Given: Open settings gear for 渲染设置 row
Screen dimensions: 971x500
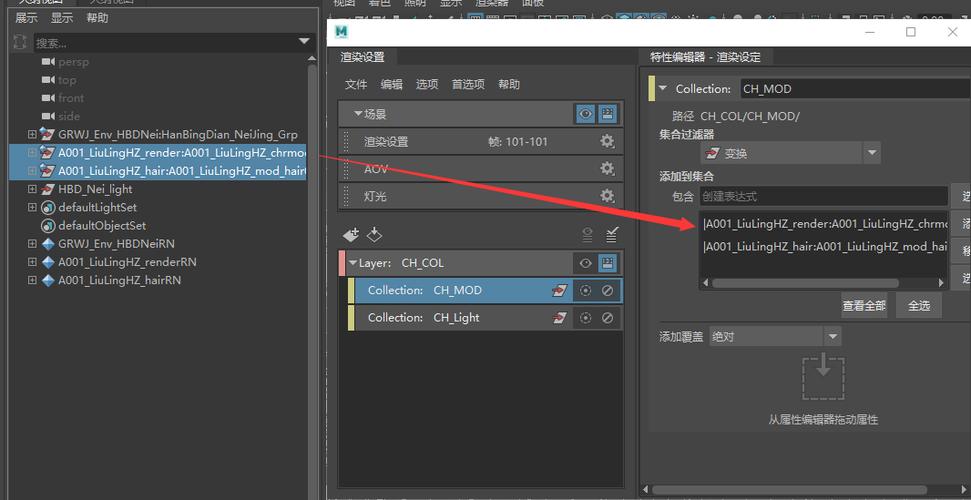Looking at the screenshot, I should 607,141.
